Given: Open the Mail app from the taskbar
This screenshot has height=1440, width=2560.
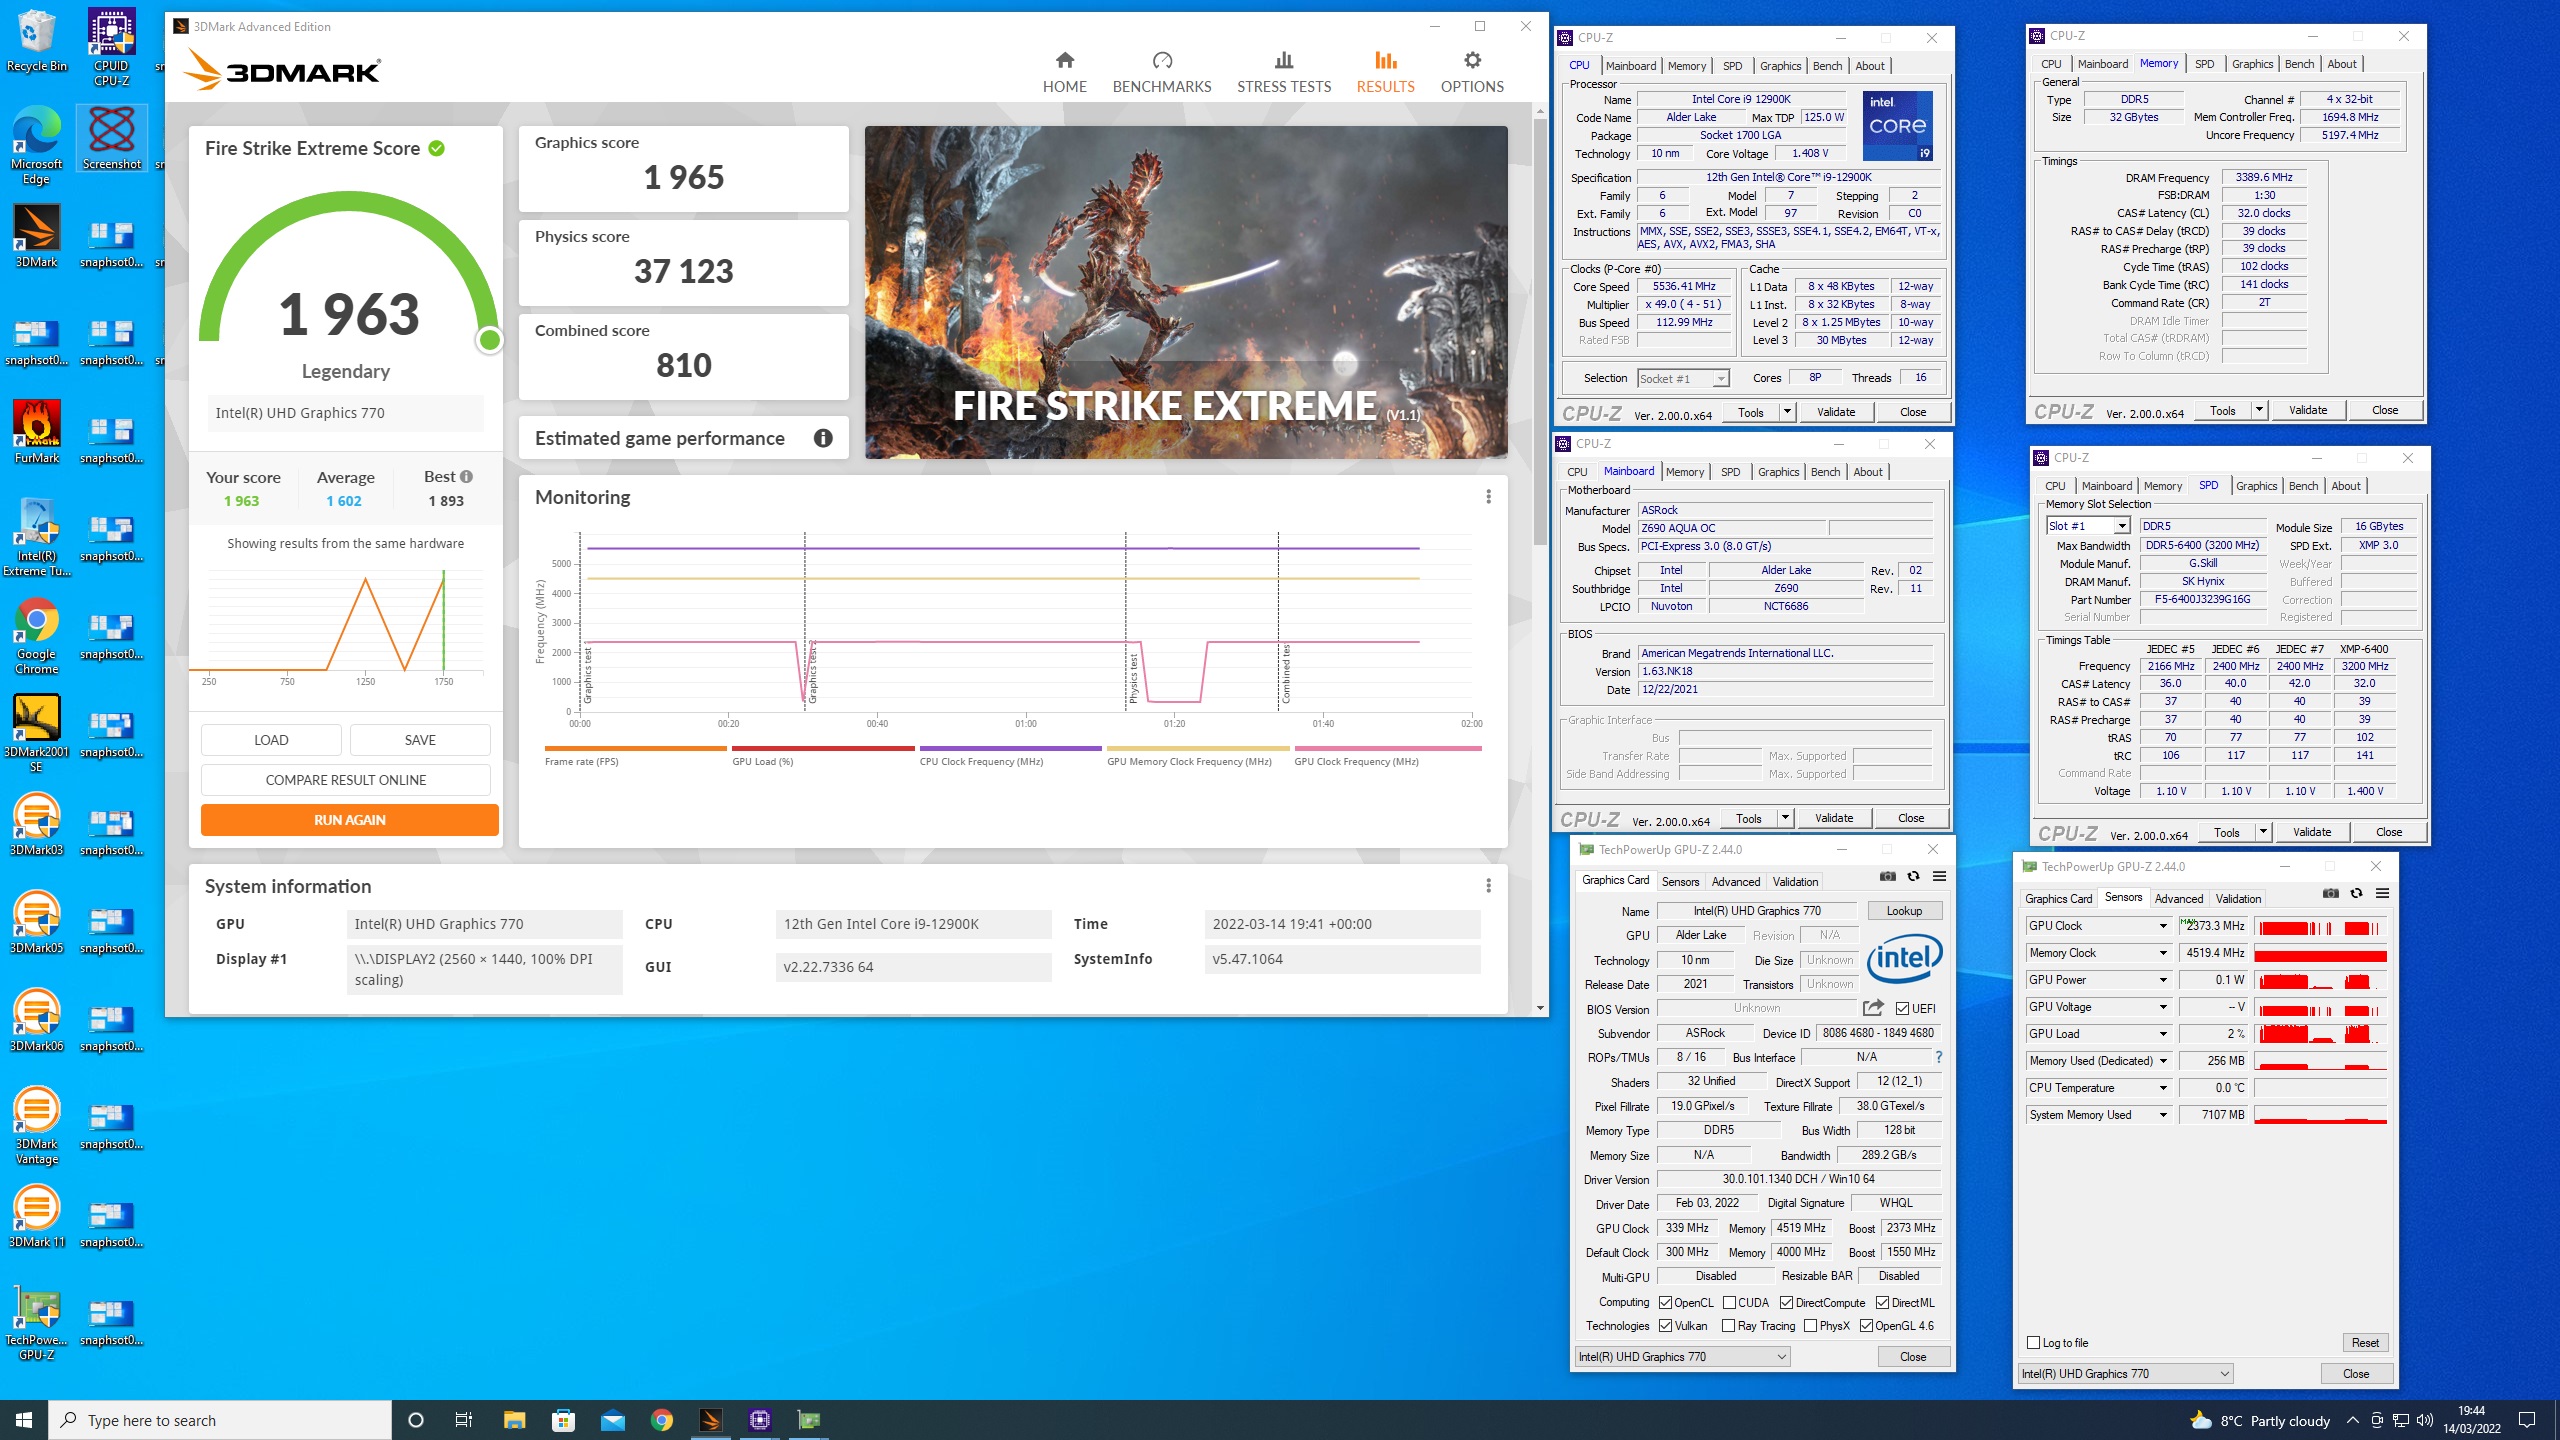Looking at the screenshot, I should [612, 1420].
